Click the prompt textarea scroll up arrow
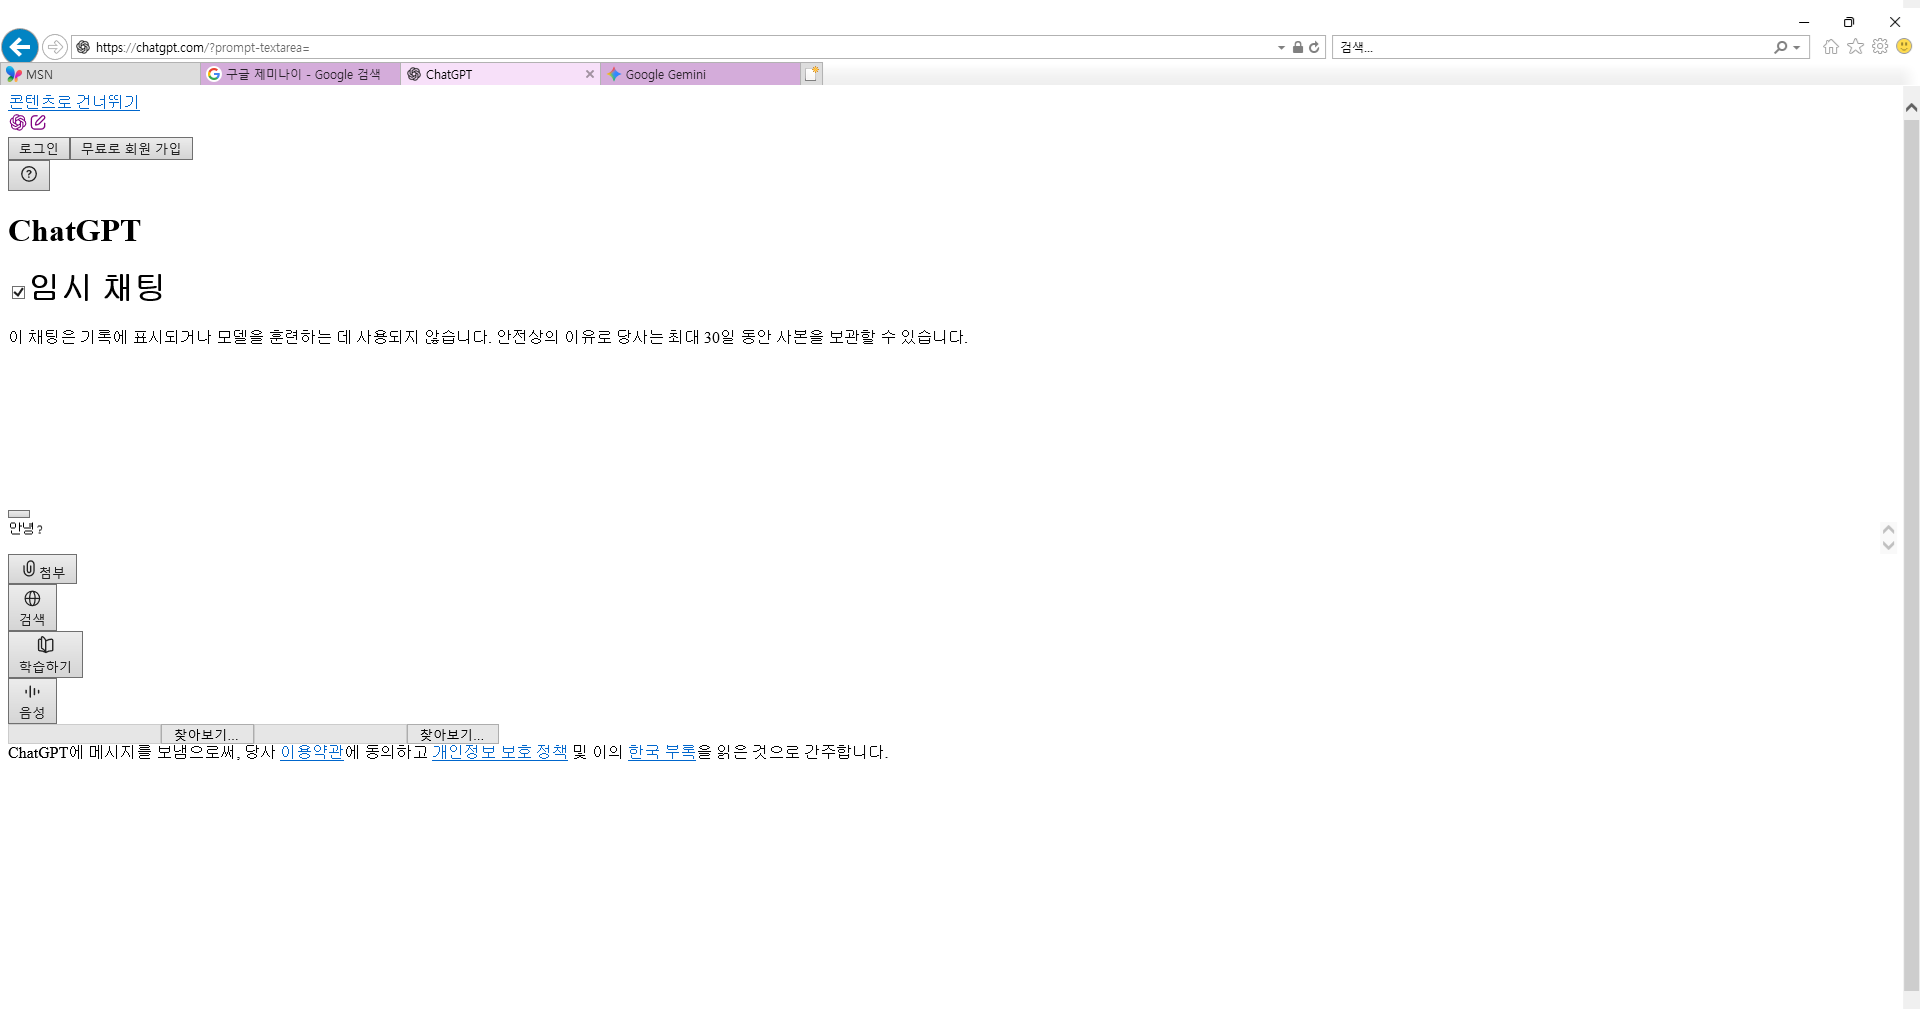This screenshot has height=1009, width=1920. pos(1888,529)
